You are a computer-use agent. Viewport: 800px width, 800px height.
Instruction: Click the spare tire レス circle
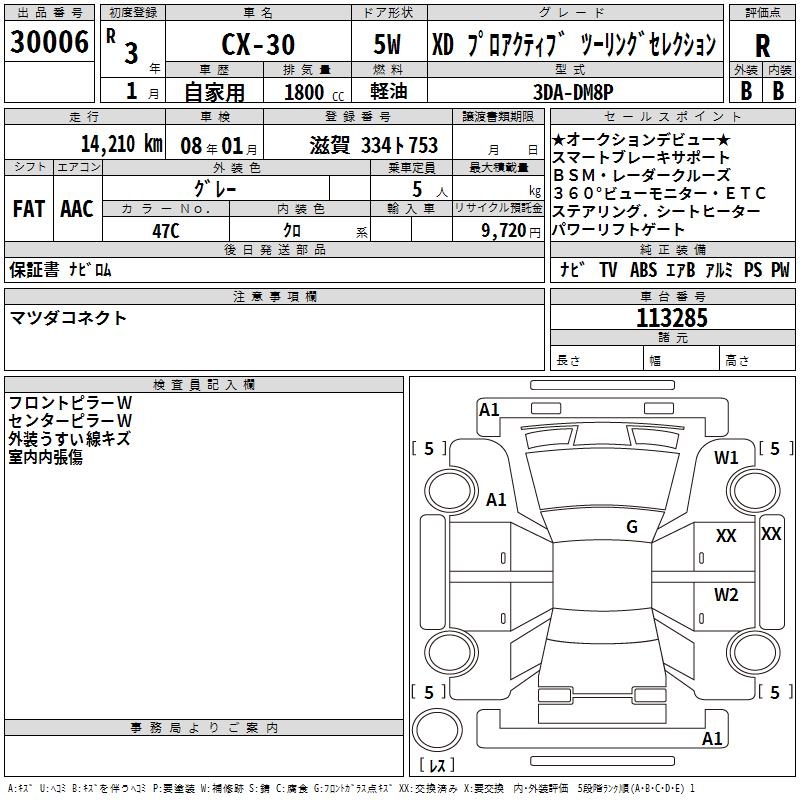(x=437, y=730)
